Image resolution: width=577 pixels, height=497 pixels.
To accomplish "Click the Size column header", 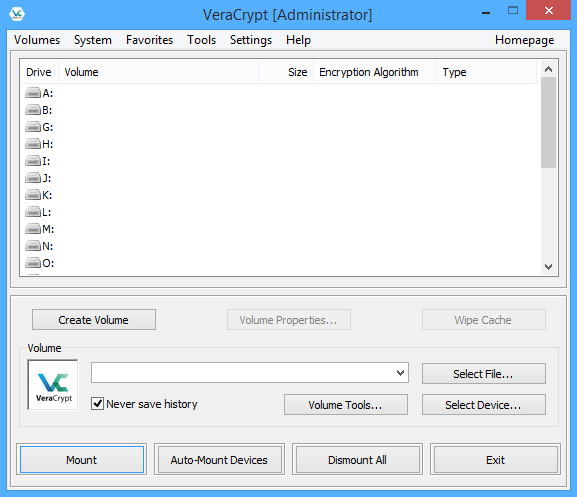I will pyautogui.click(x=286, y=72).
